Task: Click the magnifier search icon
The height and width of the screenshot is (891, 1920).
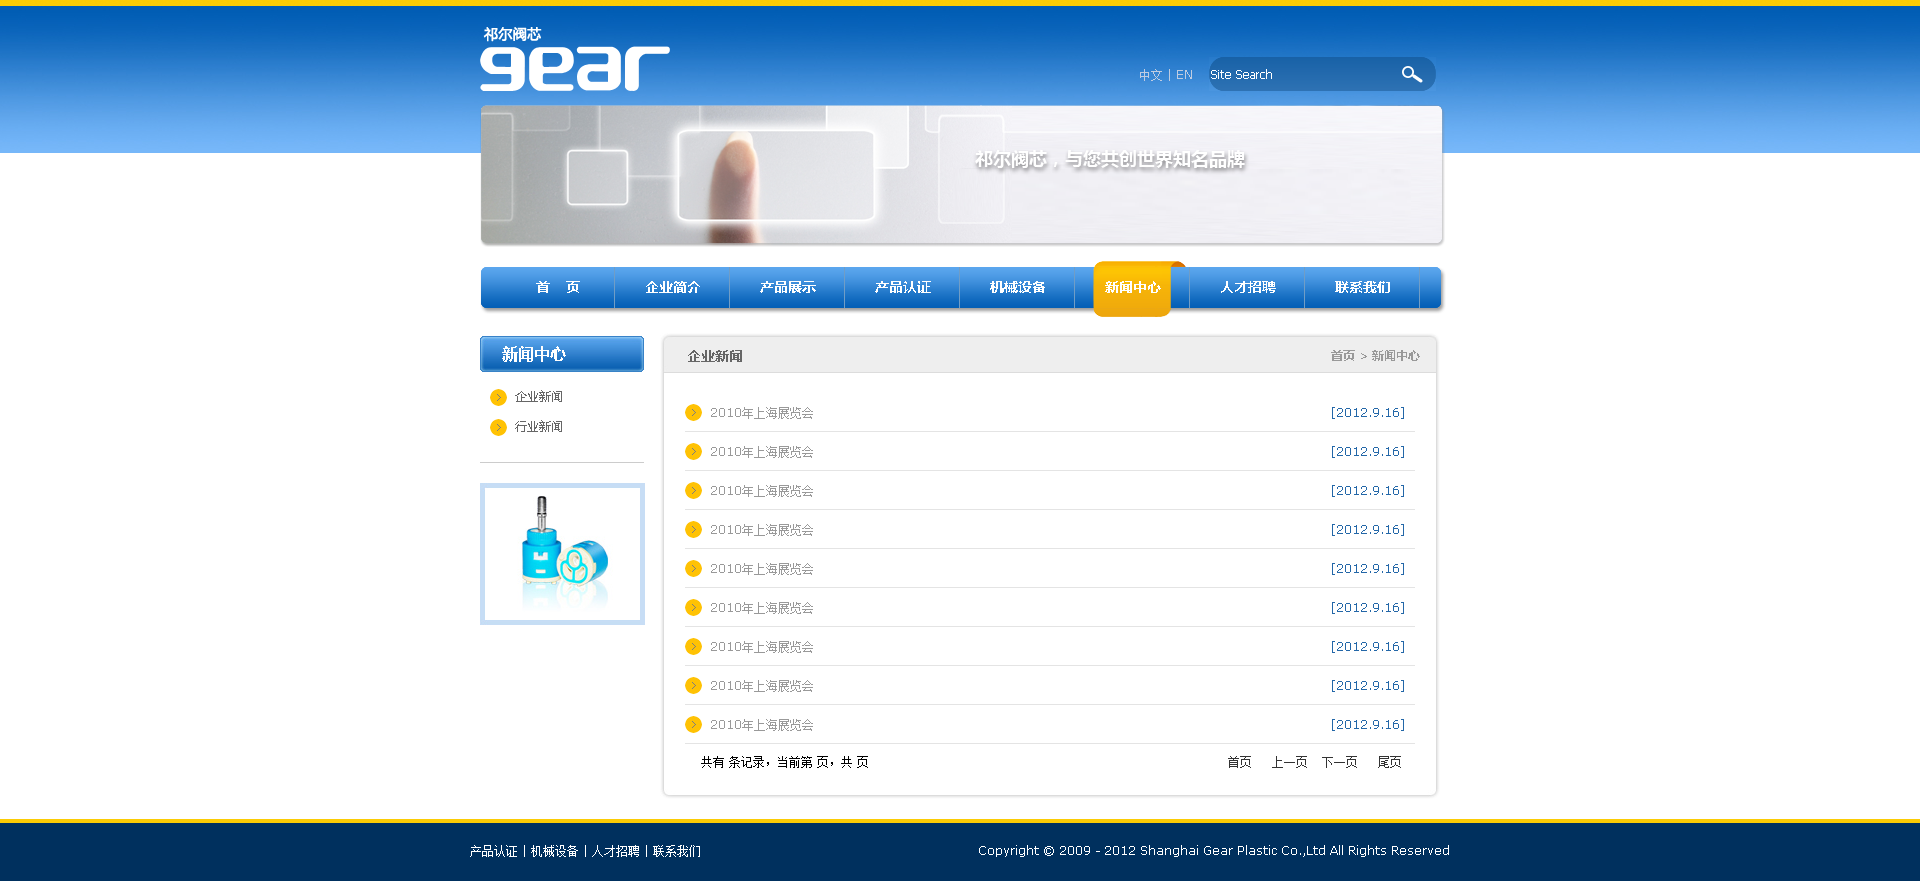Action: click(x=1411, y=75)
